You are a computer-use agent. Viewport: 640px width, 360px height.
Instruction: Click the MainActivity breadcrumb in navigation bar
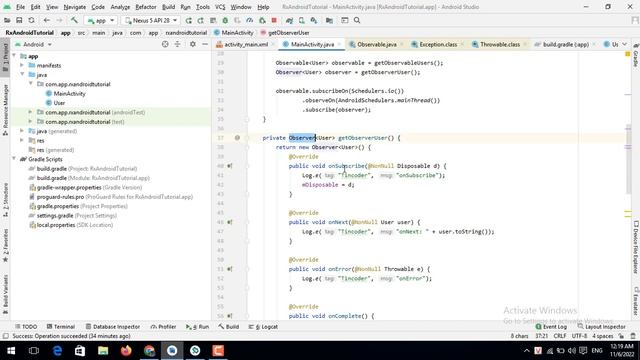click(233, 33)
